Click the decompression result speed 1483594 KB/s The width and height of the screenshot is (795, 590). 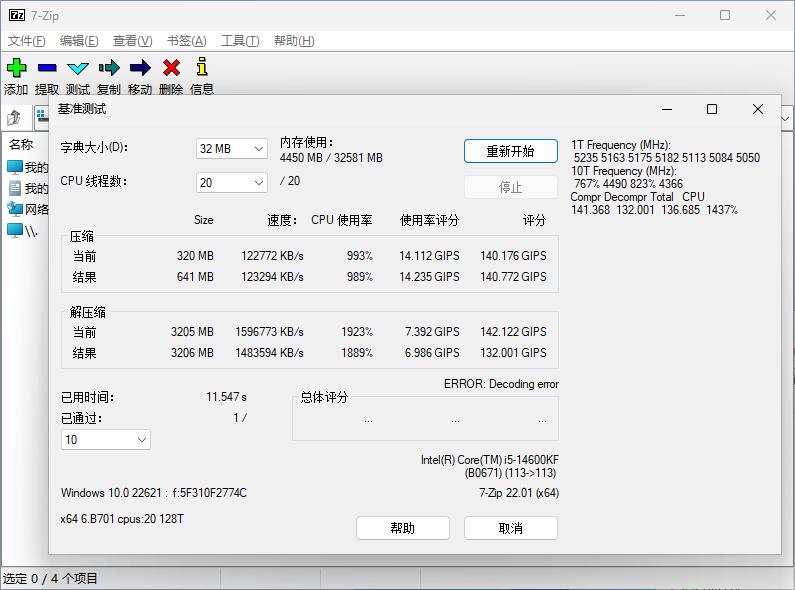point(269,353)
